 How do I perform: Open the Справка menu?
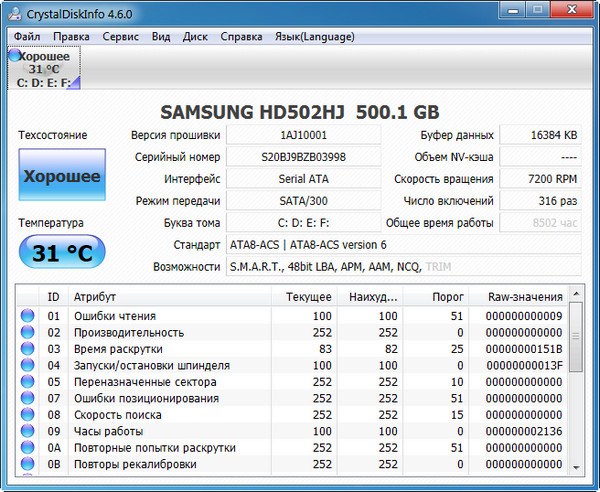point(241,36)
